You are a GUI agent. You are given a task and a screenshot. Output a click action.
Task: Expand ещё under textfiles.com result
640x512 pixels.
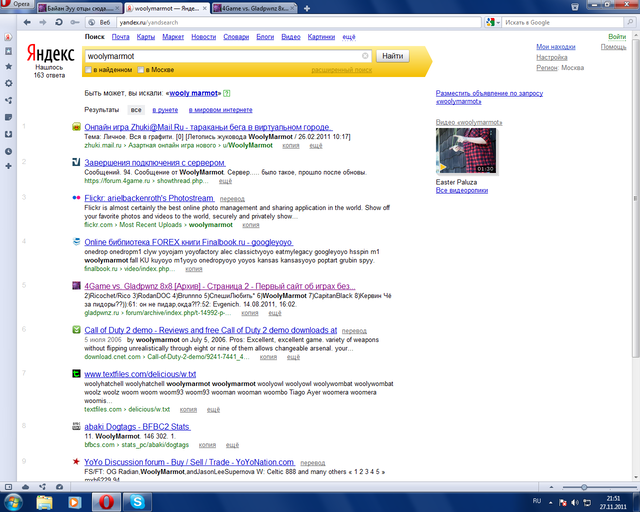213,410
